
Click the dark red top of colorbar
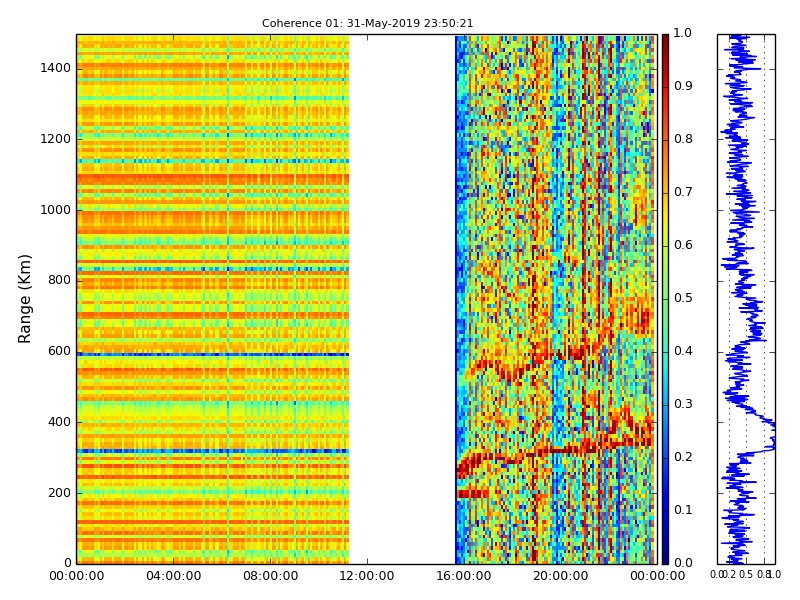pyautogui.click(x=665, y=43)
